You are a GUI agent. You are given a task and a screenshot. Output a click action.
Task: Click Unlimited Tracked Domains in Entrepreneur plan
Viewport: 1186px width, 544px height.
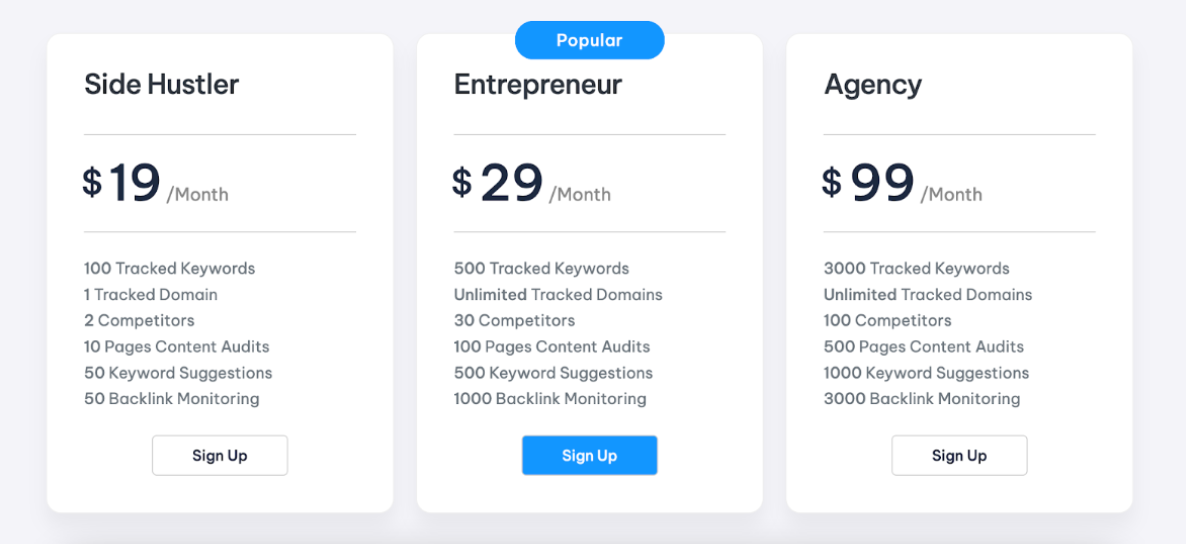pos(558,294)
